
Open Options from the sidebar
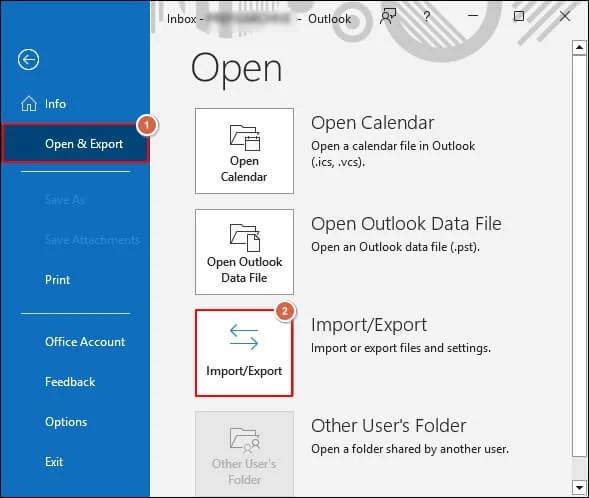point(66,422)
